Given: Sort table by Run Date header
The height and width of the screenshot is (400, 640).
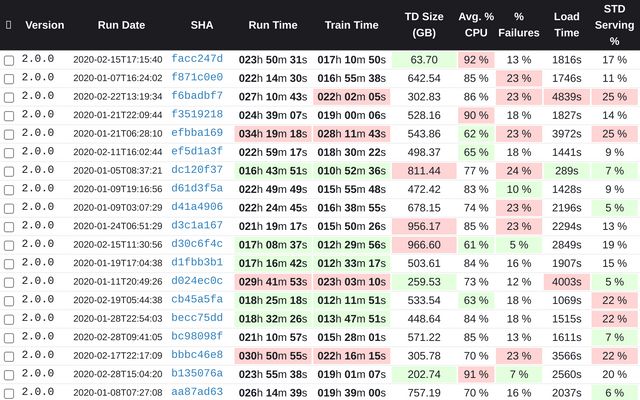Looking at the screenshot, I should point(121,25).
